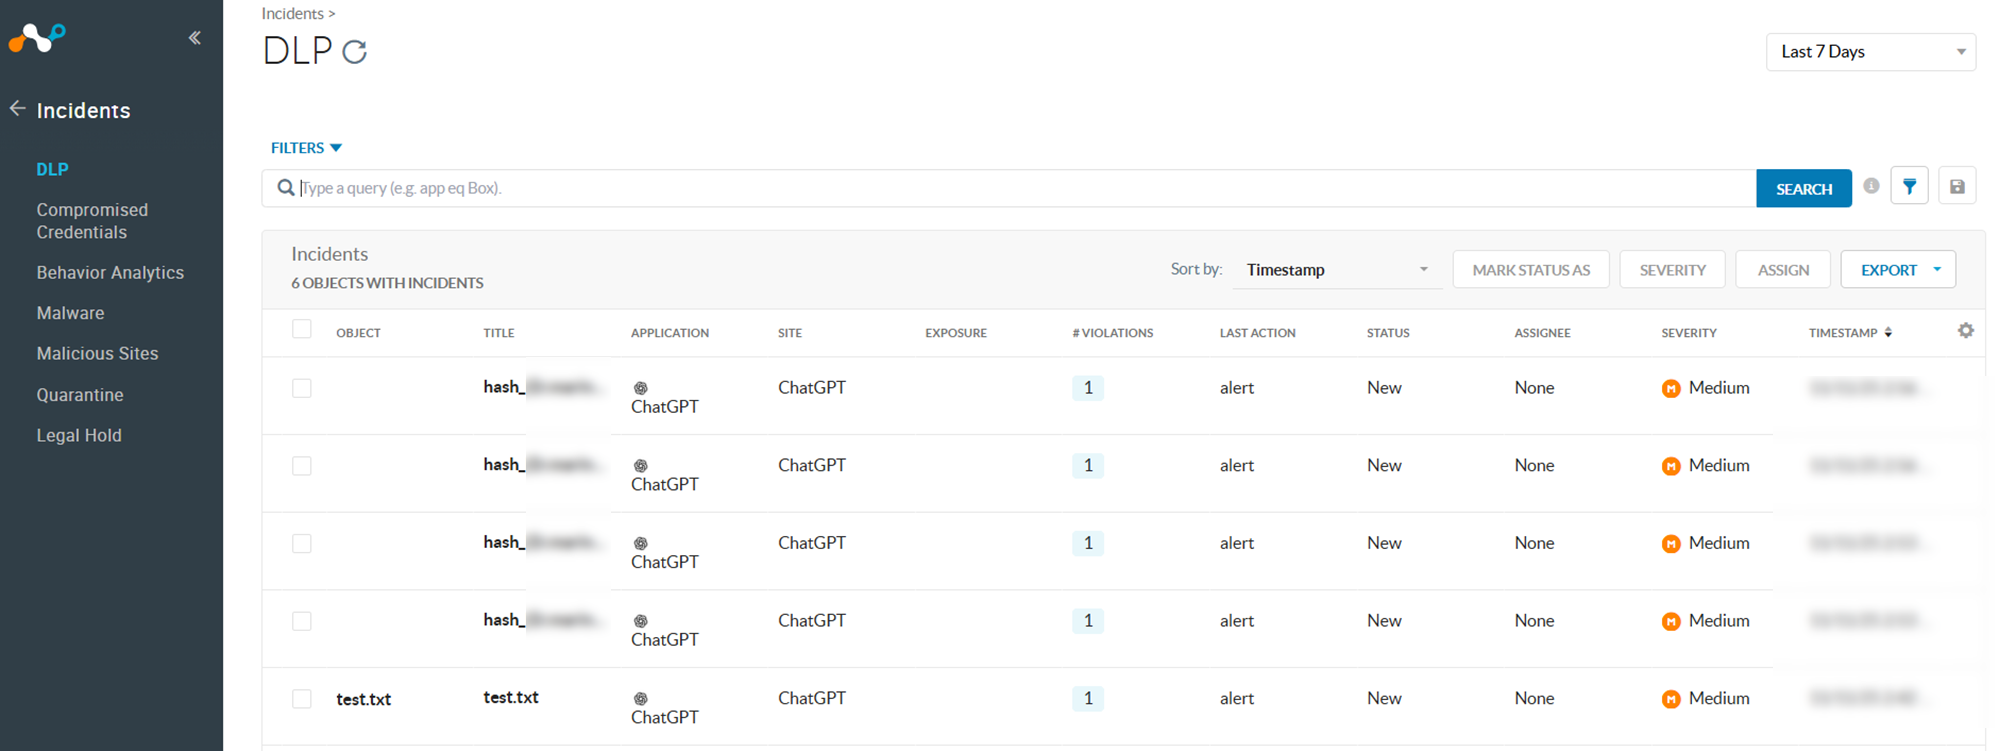Open column settings gear icon
2000x751 pixels.
(x=1966, y=331)
